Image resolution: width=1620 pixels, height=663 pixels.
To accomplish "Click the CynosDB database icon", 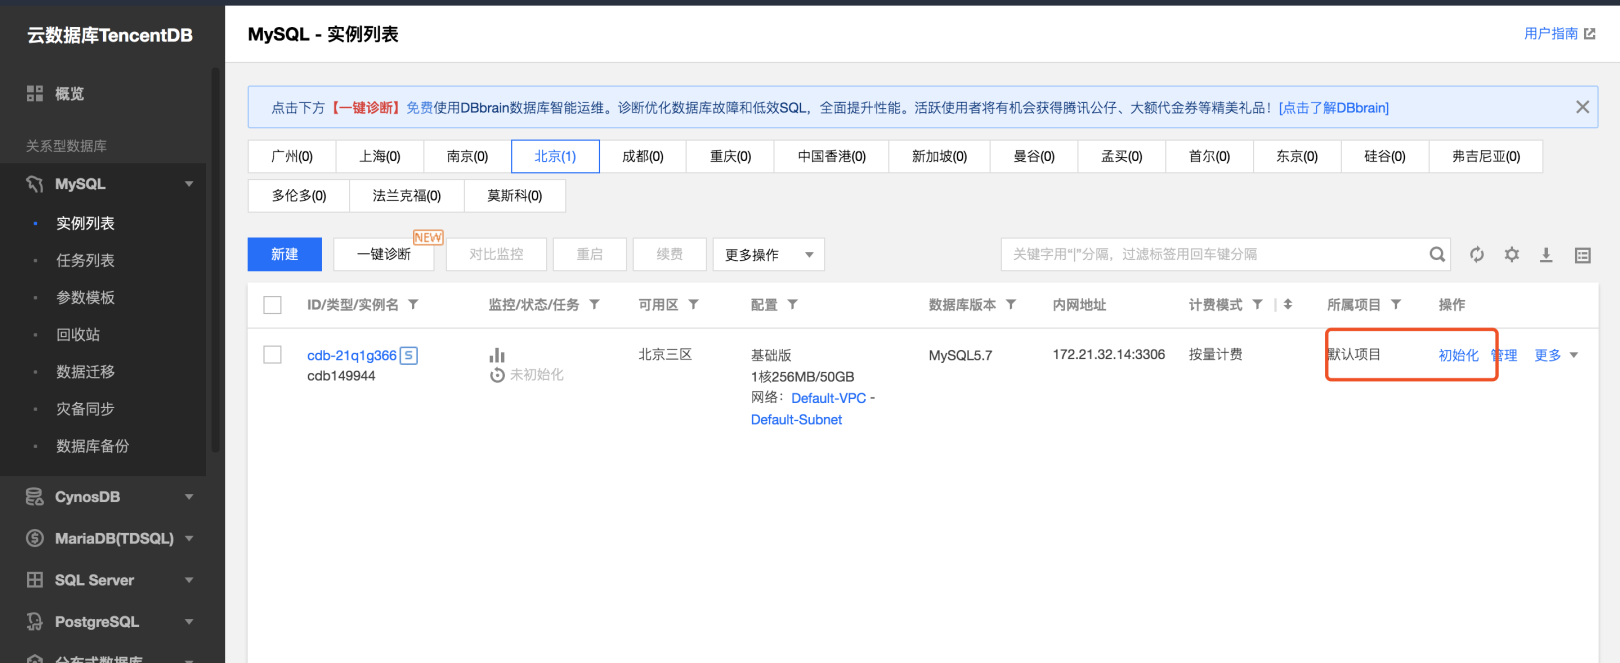I will pos(35,497).
